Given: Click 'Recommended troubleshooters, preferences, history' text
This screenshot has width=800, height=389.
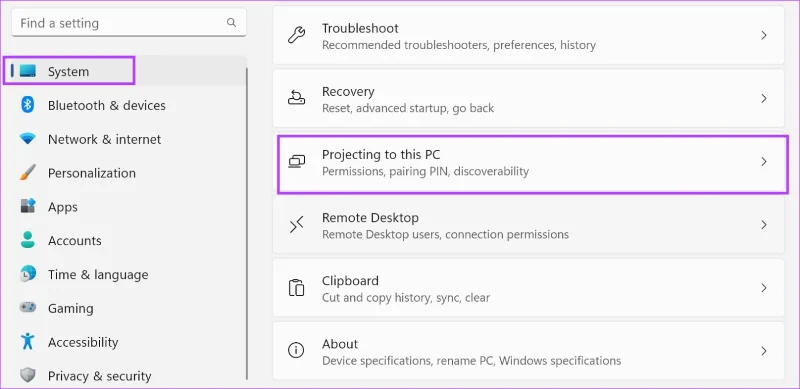Looking at the screenshot, I should click(459, 45).
